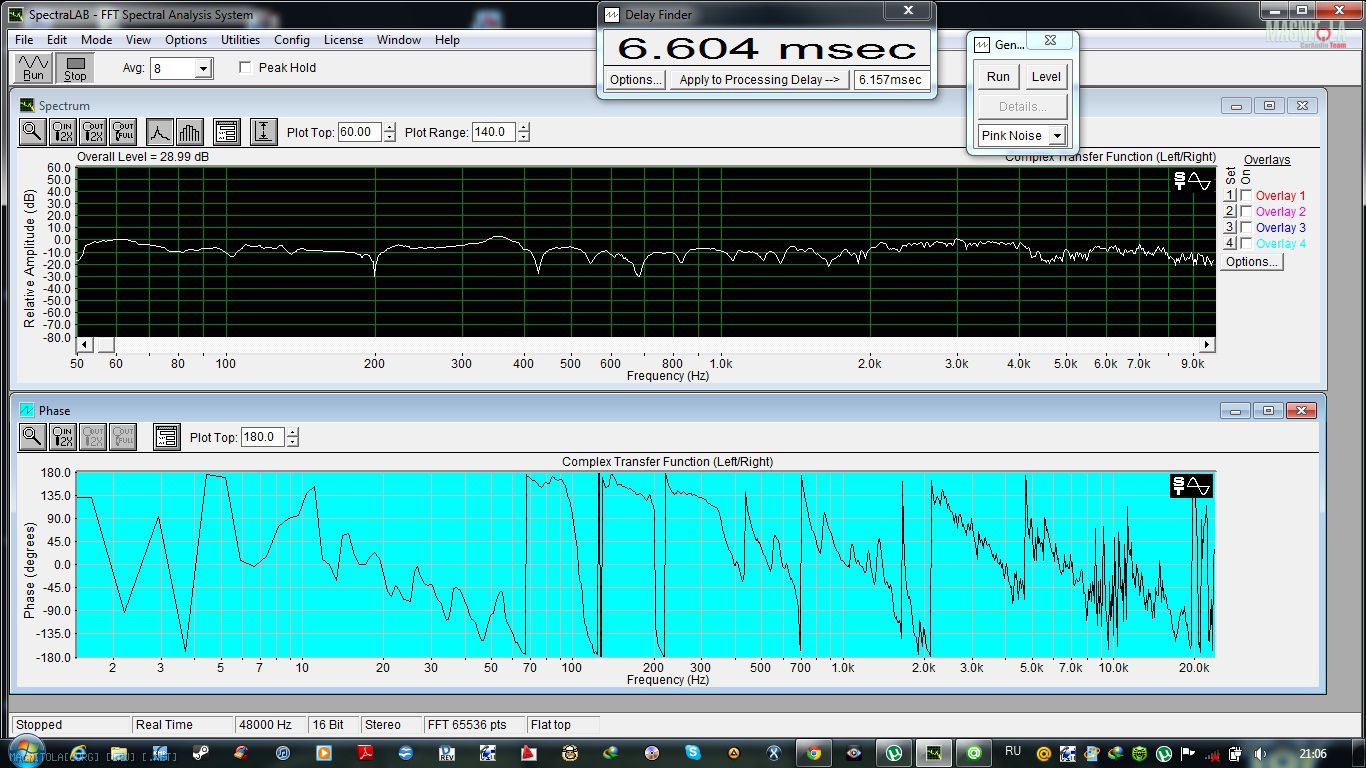Click Set button for Overlay 3
1366x768 pixels.
tap(1230, 228)
